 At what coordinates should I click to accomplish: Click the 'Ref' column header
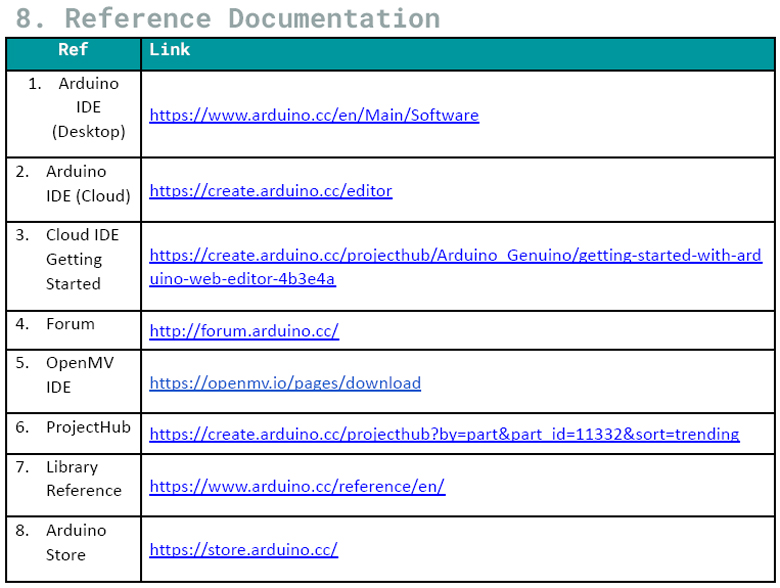point(73,50)
